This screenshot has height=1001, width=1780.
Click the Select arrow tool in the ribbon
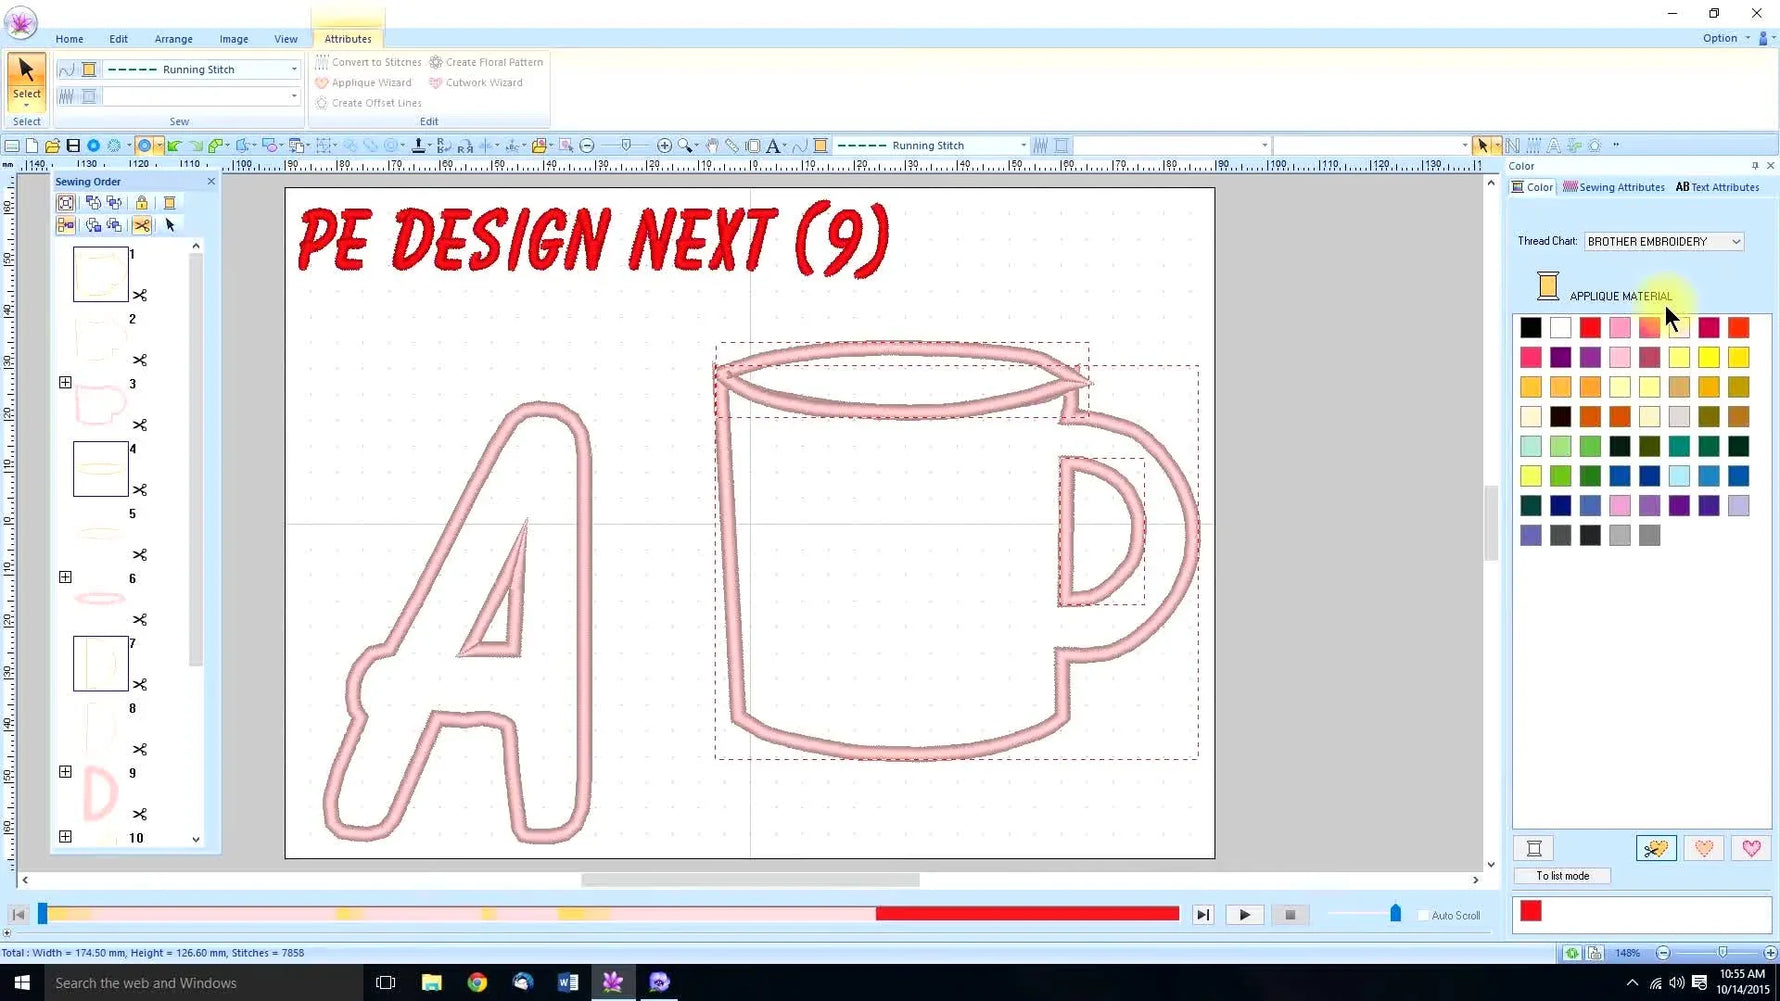[26, 80]
